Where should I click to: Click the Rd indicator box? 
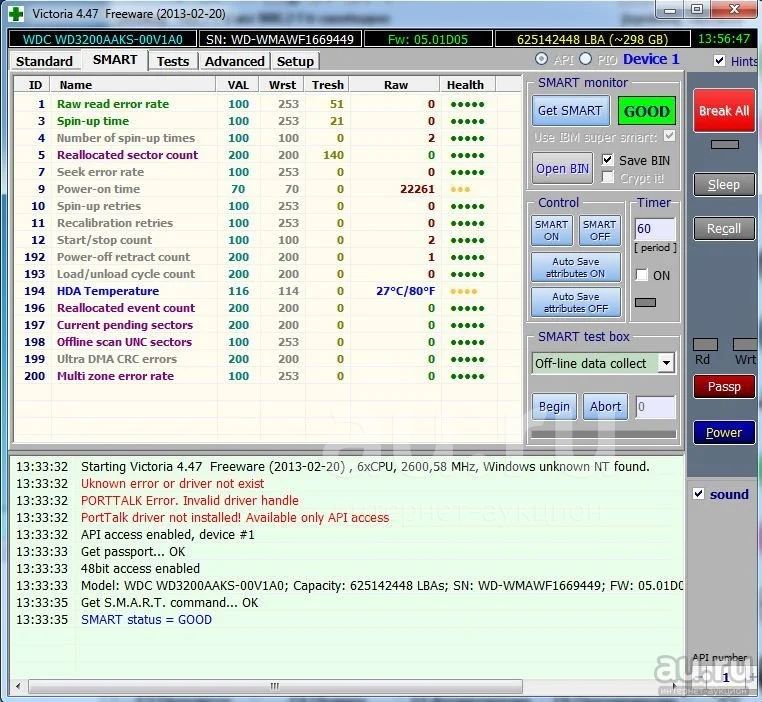[705, 344]
